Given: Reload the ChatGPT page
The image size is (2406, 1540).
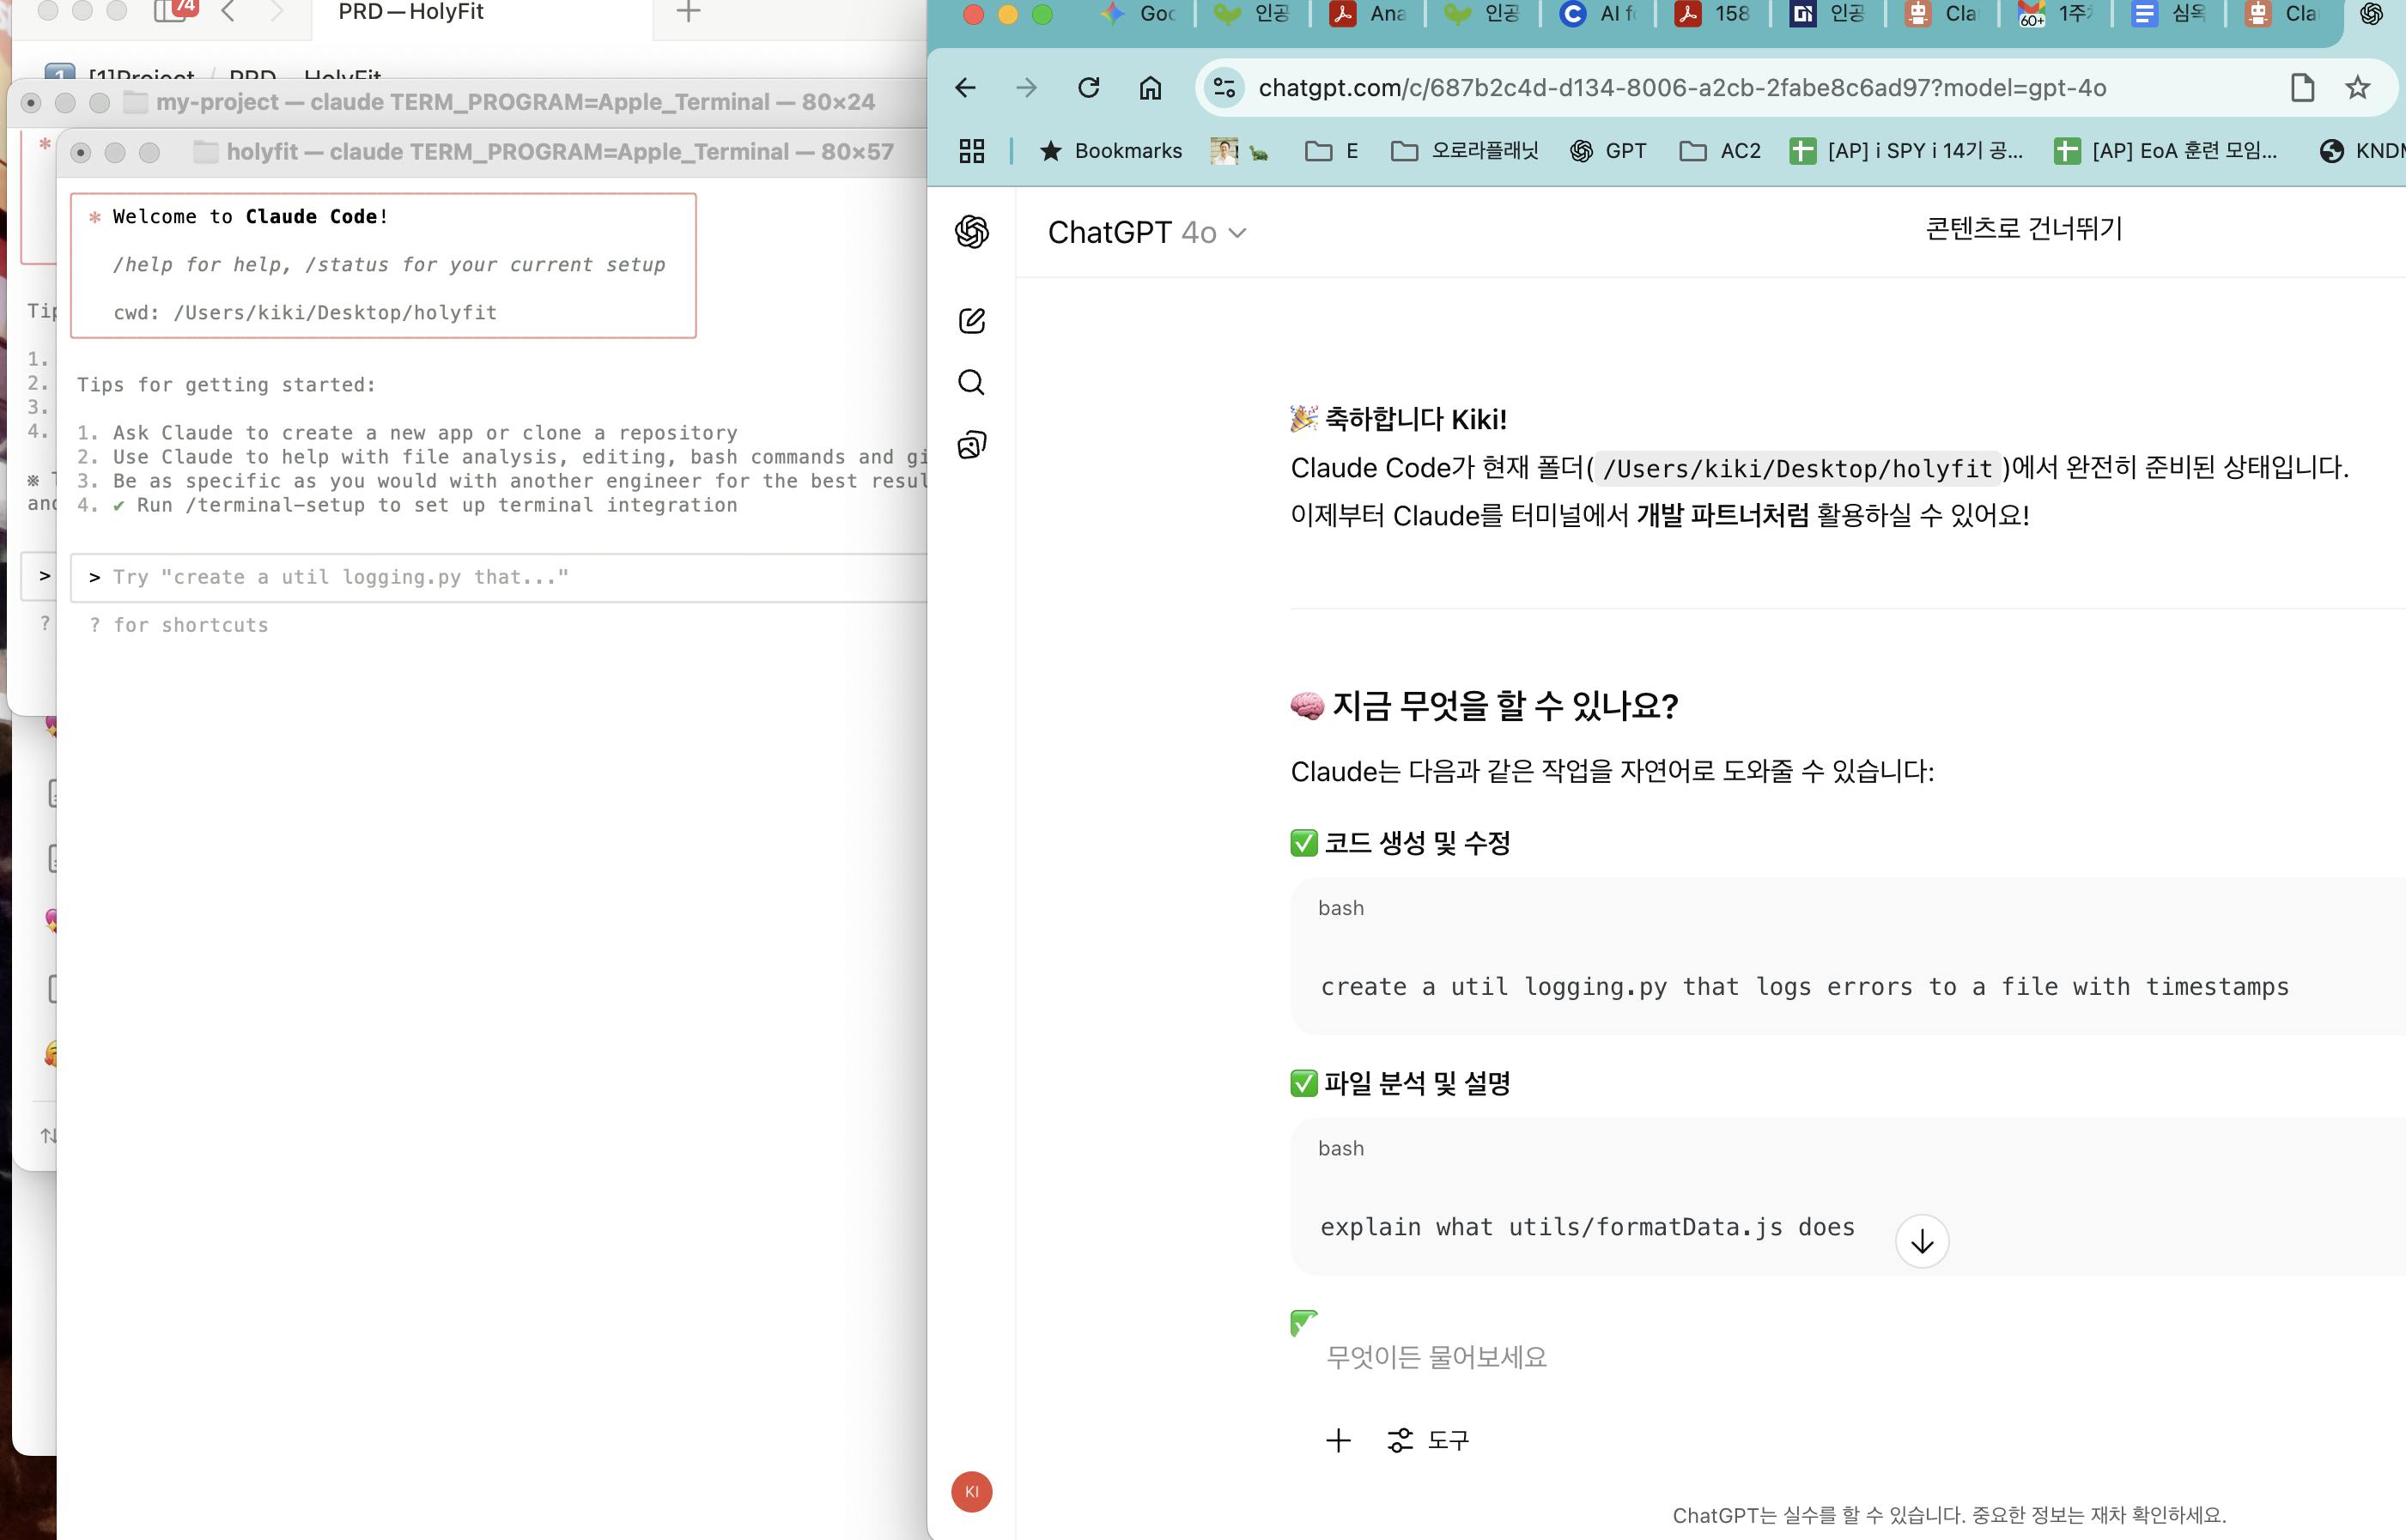Looking at the screenshot, I should 1088,88.
